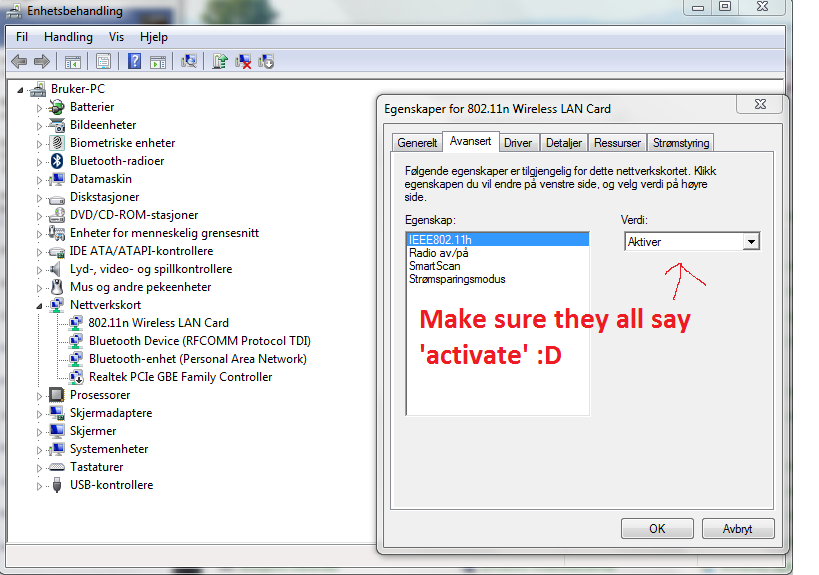Select the Bildeenheter category
819x575 pixels.
pos(103,125)
